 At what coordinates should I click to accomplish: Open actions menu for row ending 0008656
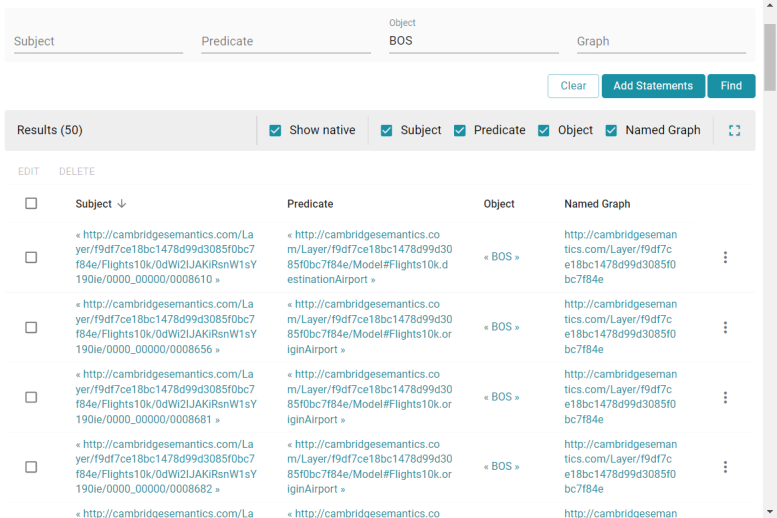[x=725, y=327]
